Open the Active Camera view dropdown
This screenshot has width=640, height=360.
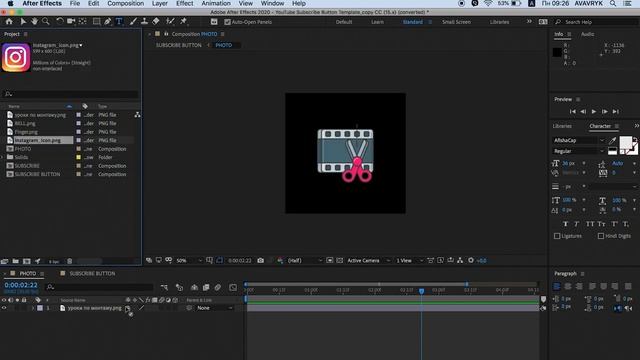coord(369,260)
